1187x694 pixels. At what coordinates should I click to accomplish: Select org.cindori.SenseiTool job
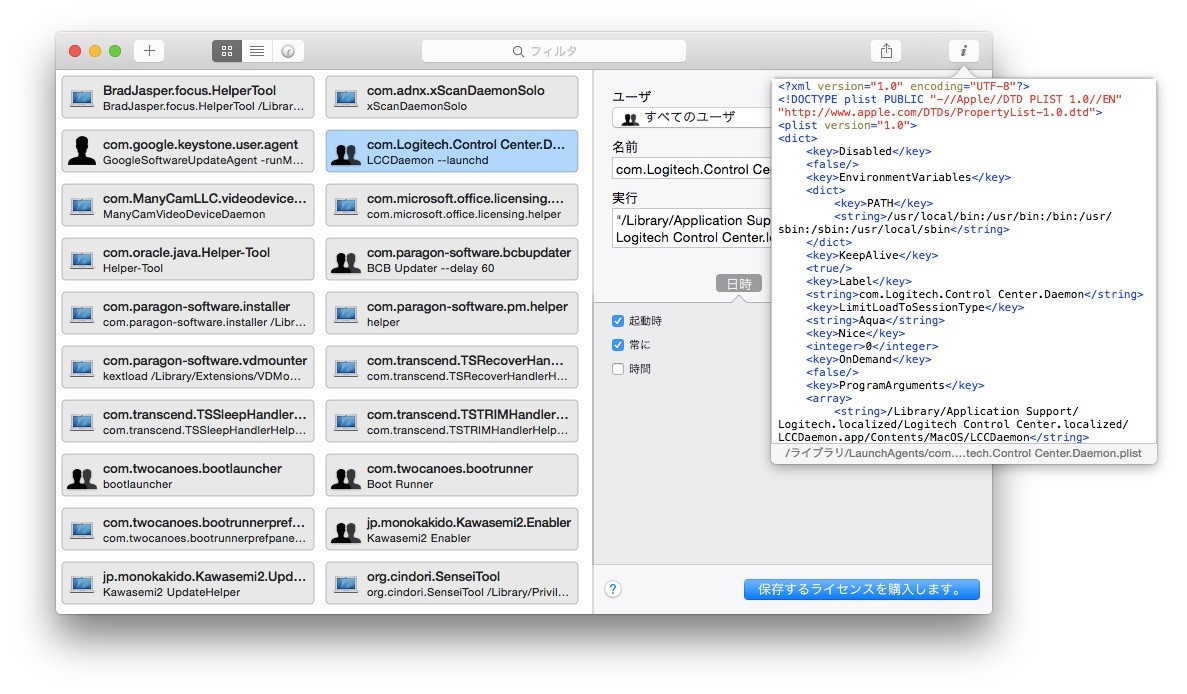coord(452,584)
